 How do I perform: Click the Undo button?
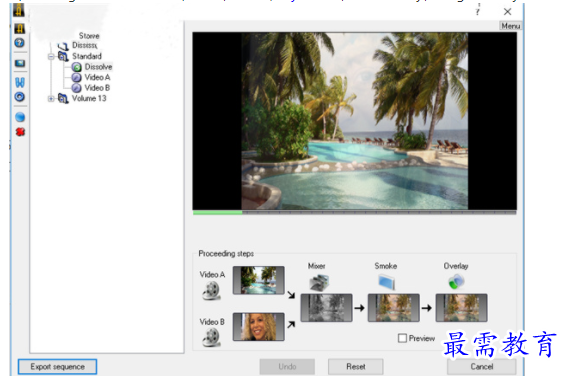click(x=287, y=367)
